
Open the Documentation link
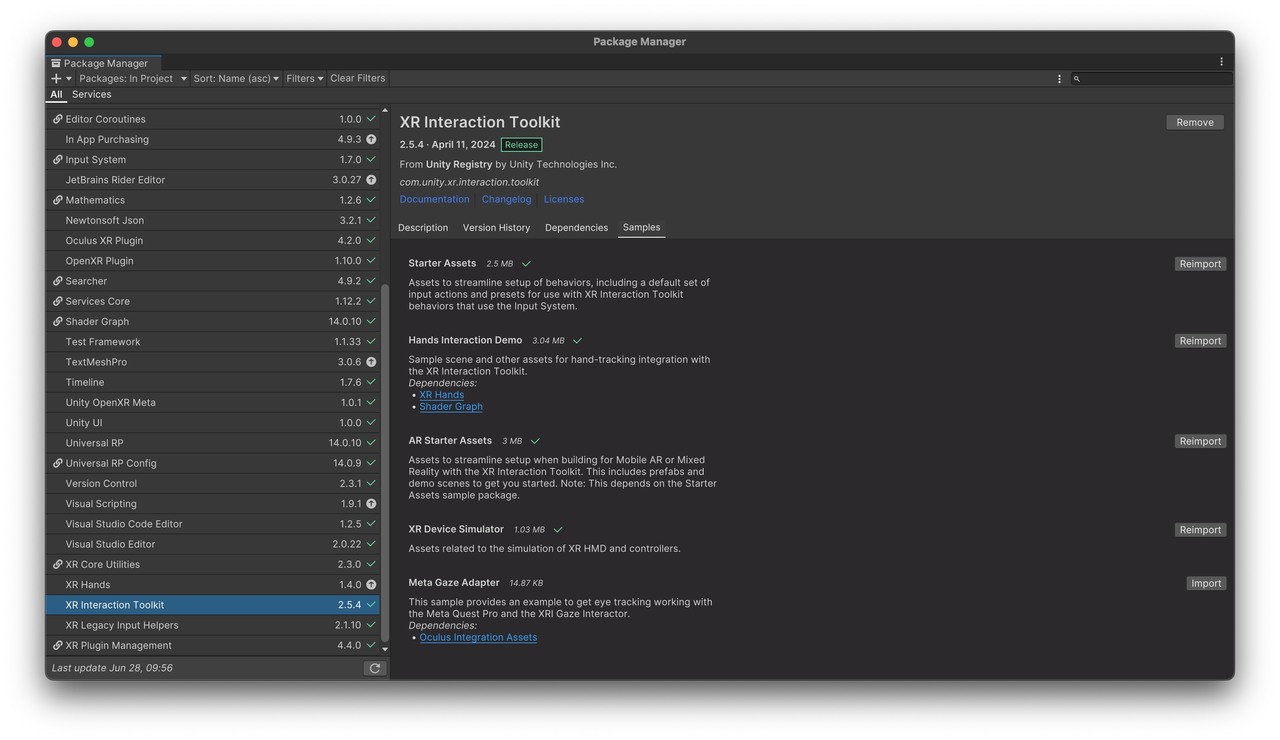point(434,199)
